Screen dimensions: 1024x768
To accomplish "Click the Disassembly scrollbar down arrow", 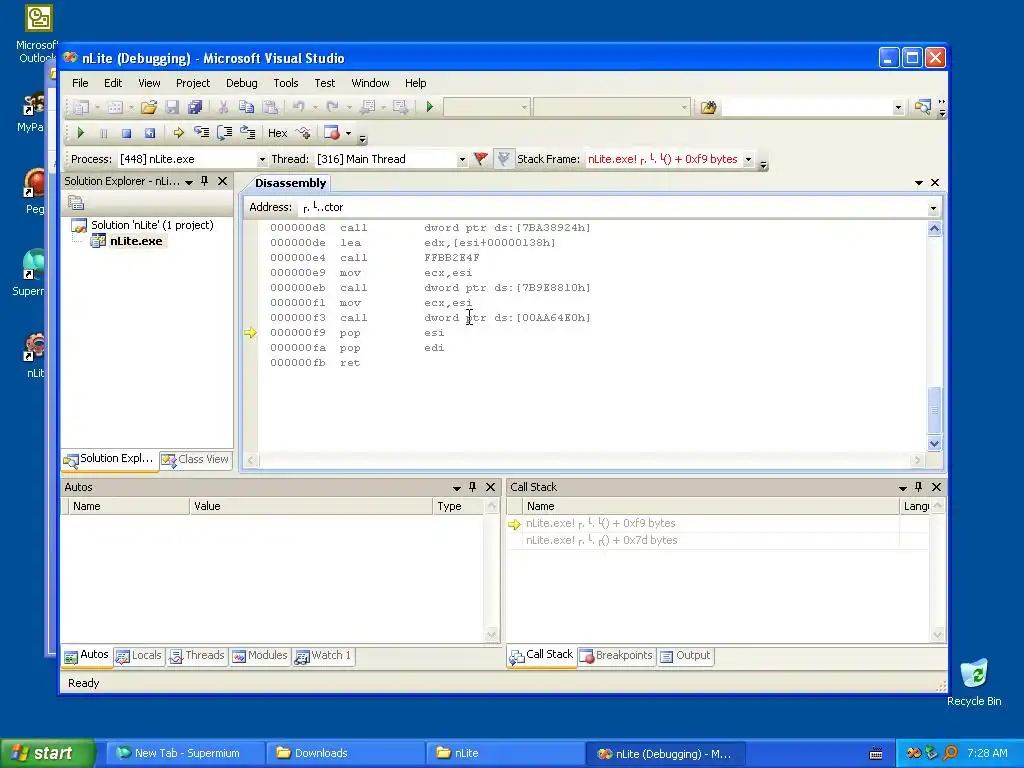I will click(x=934, y=443).
